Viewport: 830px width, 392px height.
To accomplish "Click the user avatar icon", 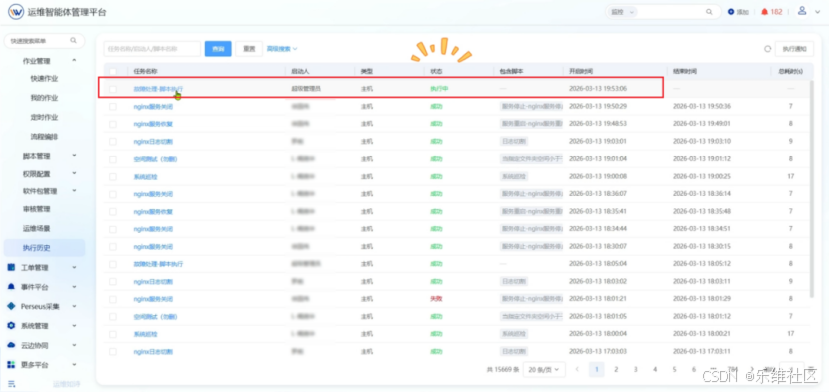I will [x=802, y=11].
